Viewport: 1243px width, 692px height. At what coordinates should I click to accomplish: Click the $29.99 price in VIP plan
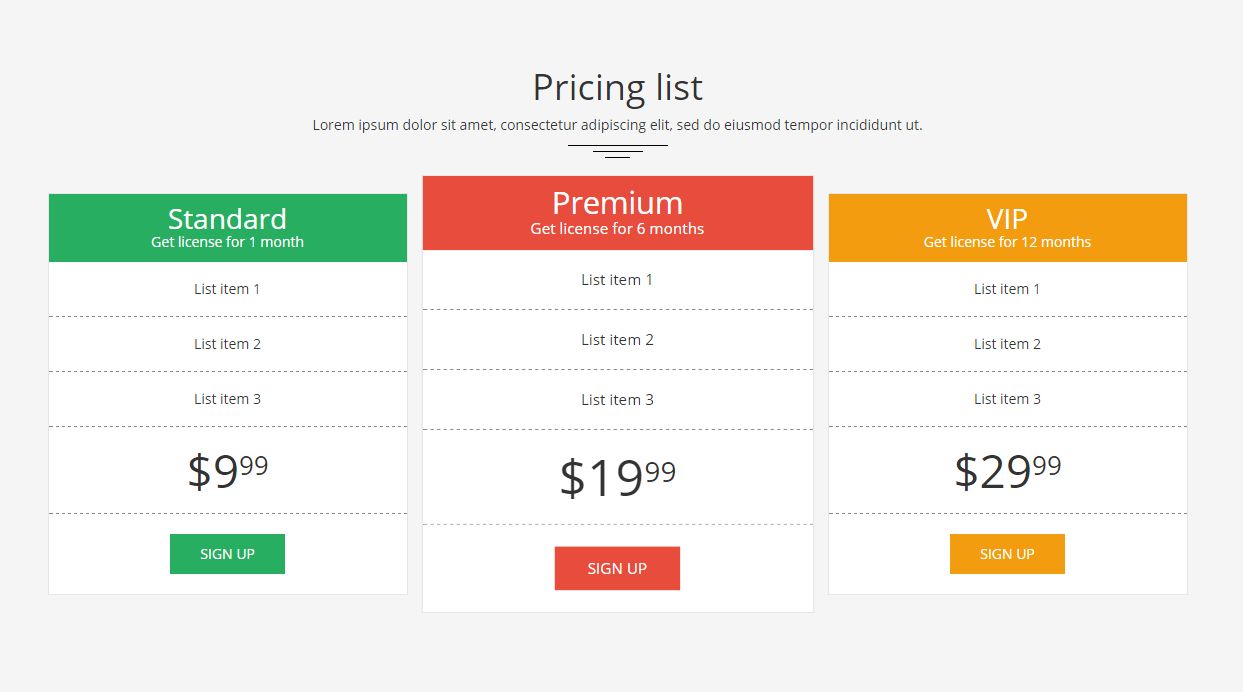(1007, 471)
